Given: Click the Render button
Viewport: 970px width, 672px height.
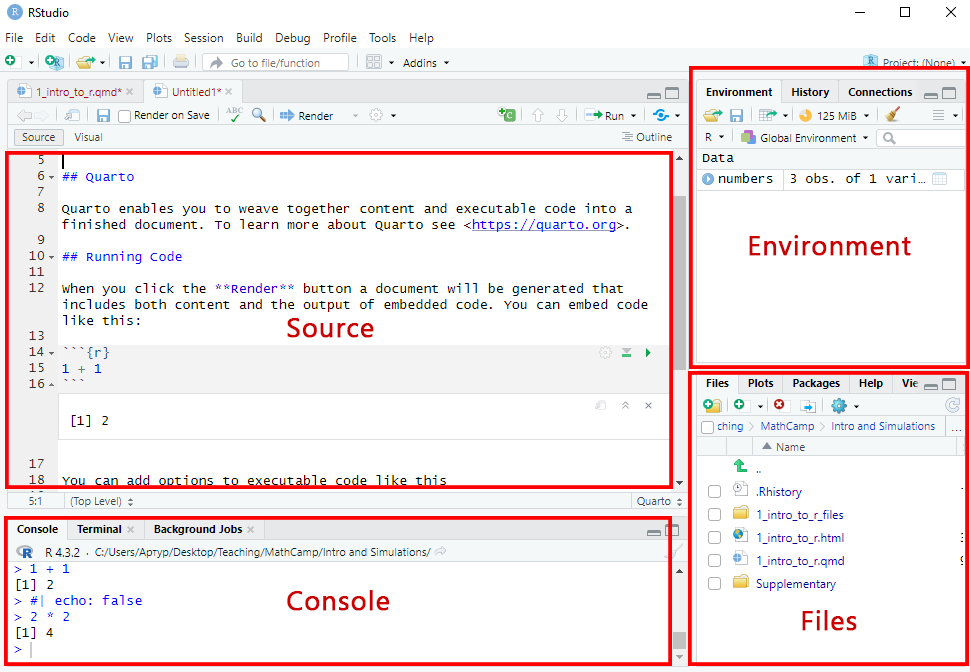Looking at the screenshot, I should (307, 116).
